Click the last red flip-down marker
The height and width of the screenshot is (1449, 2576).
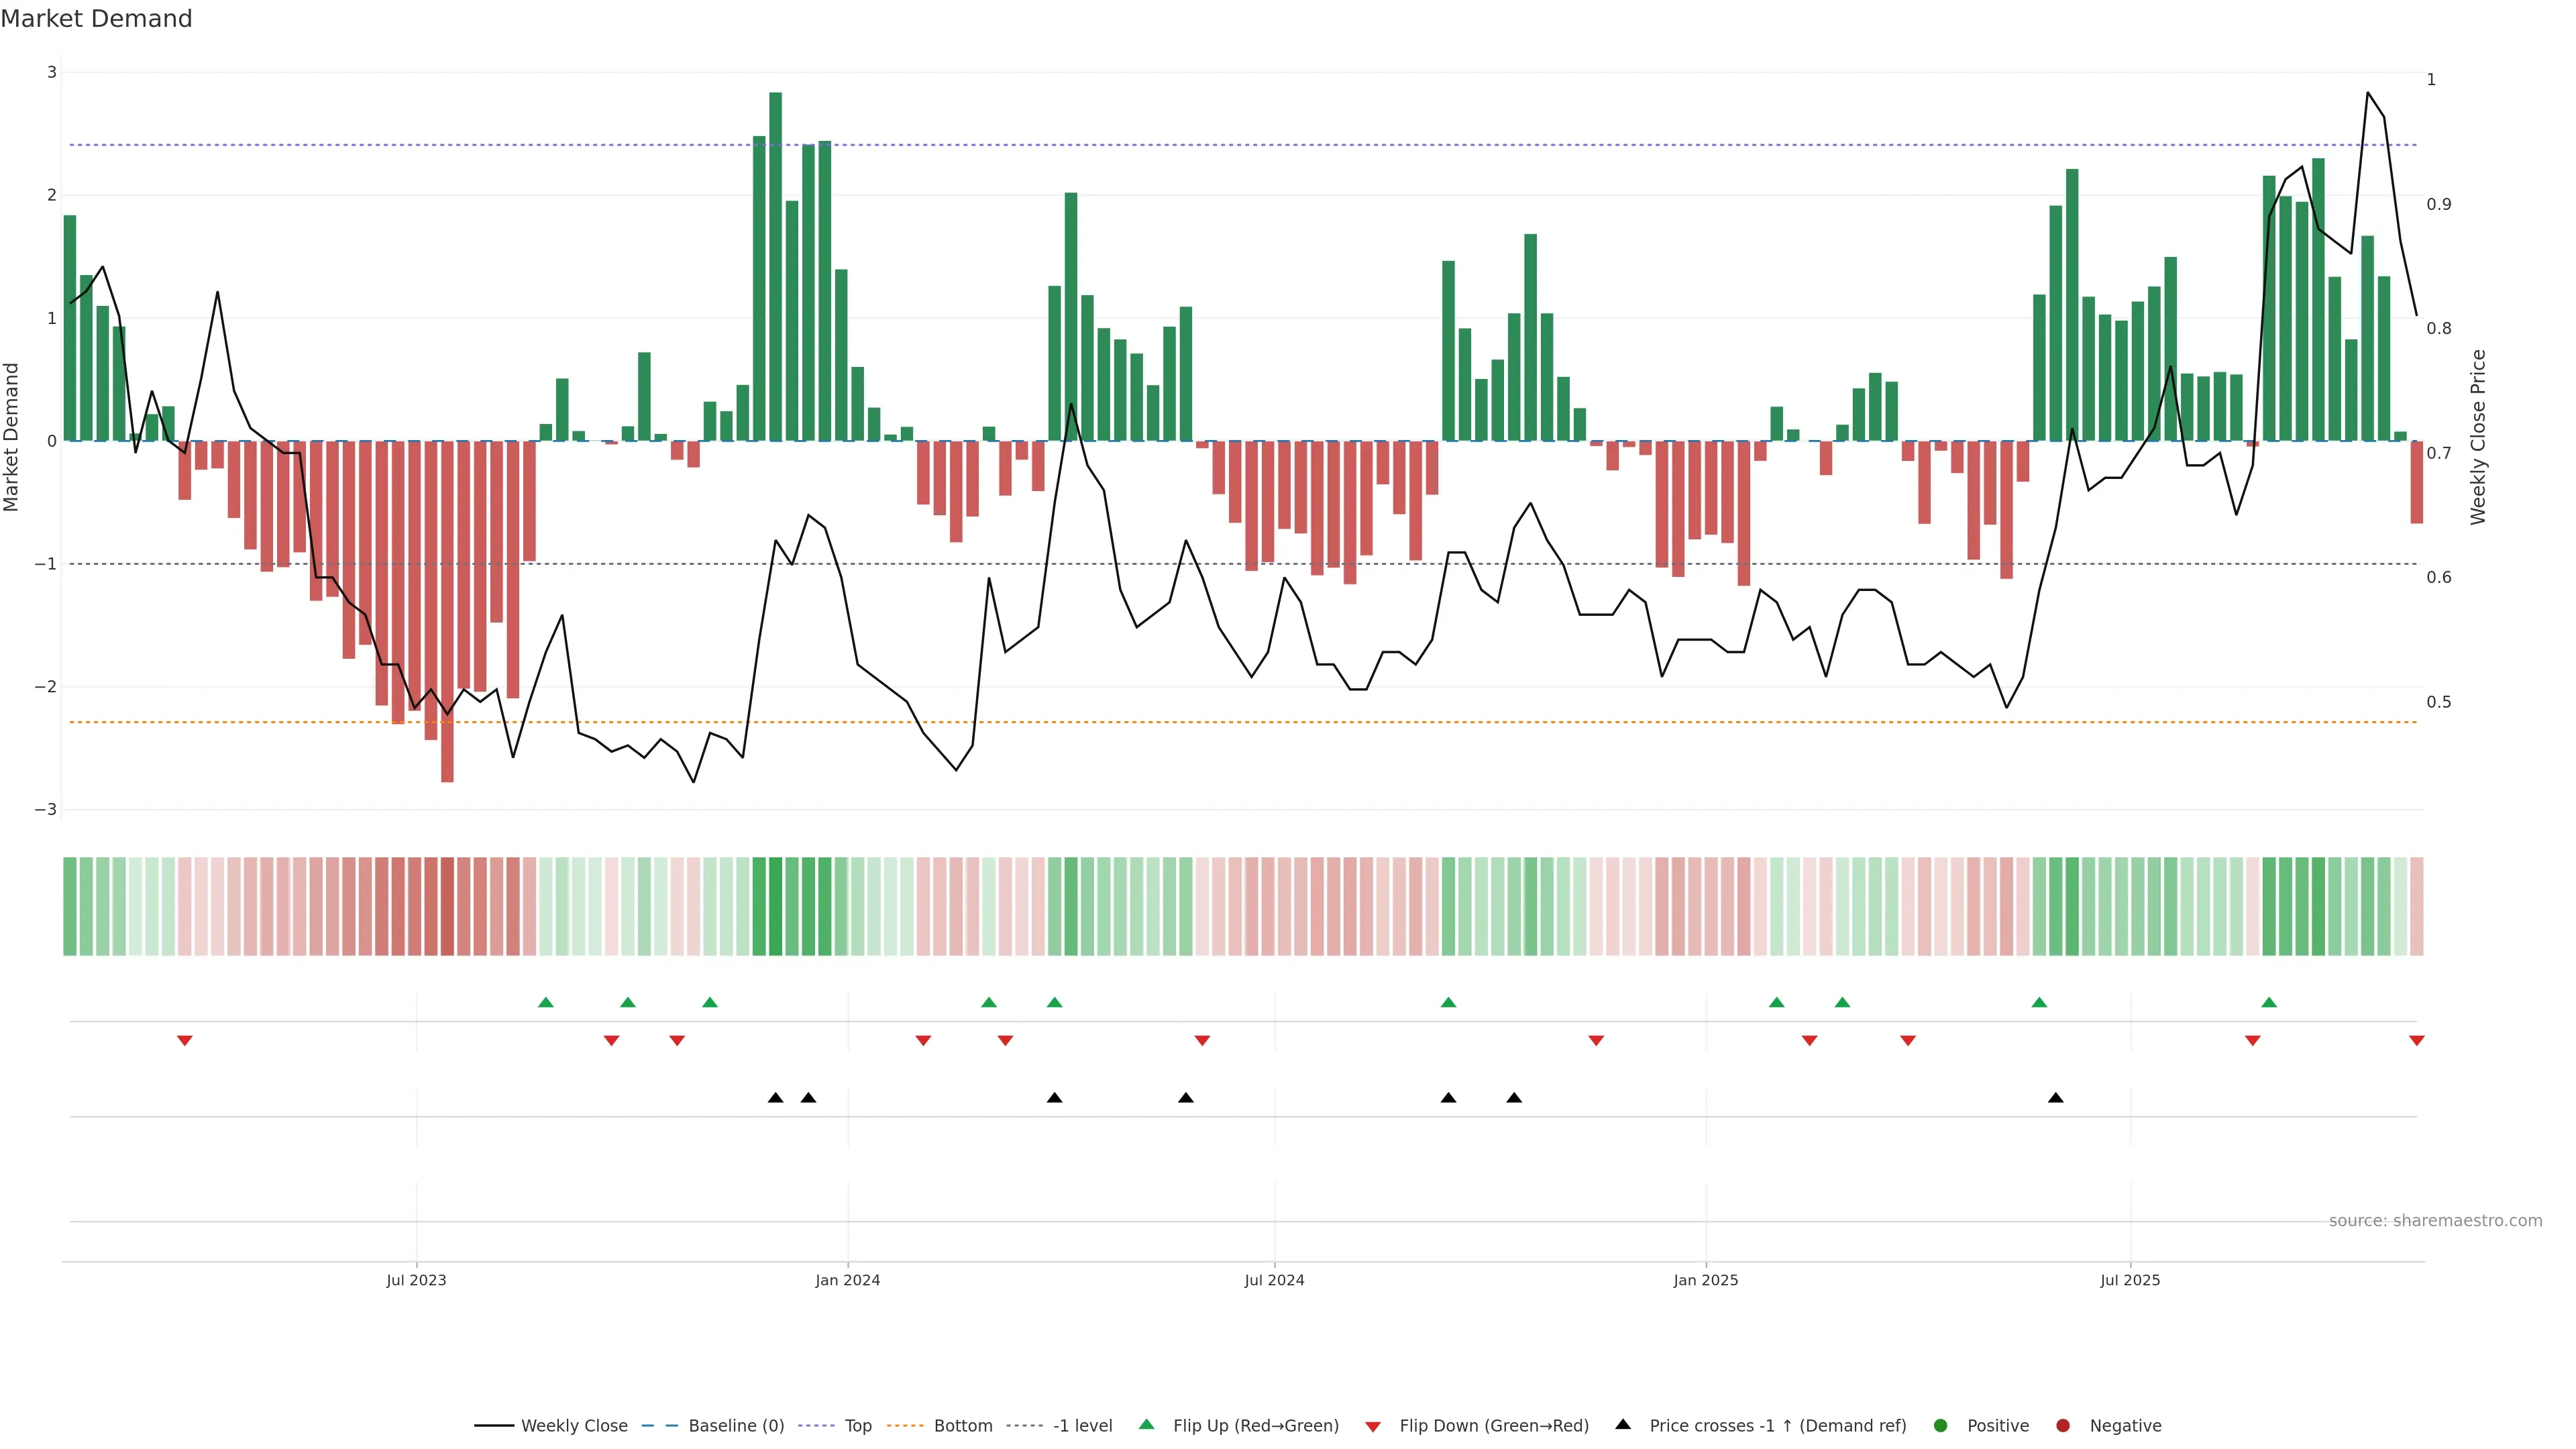pos(2417,1041)
